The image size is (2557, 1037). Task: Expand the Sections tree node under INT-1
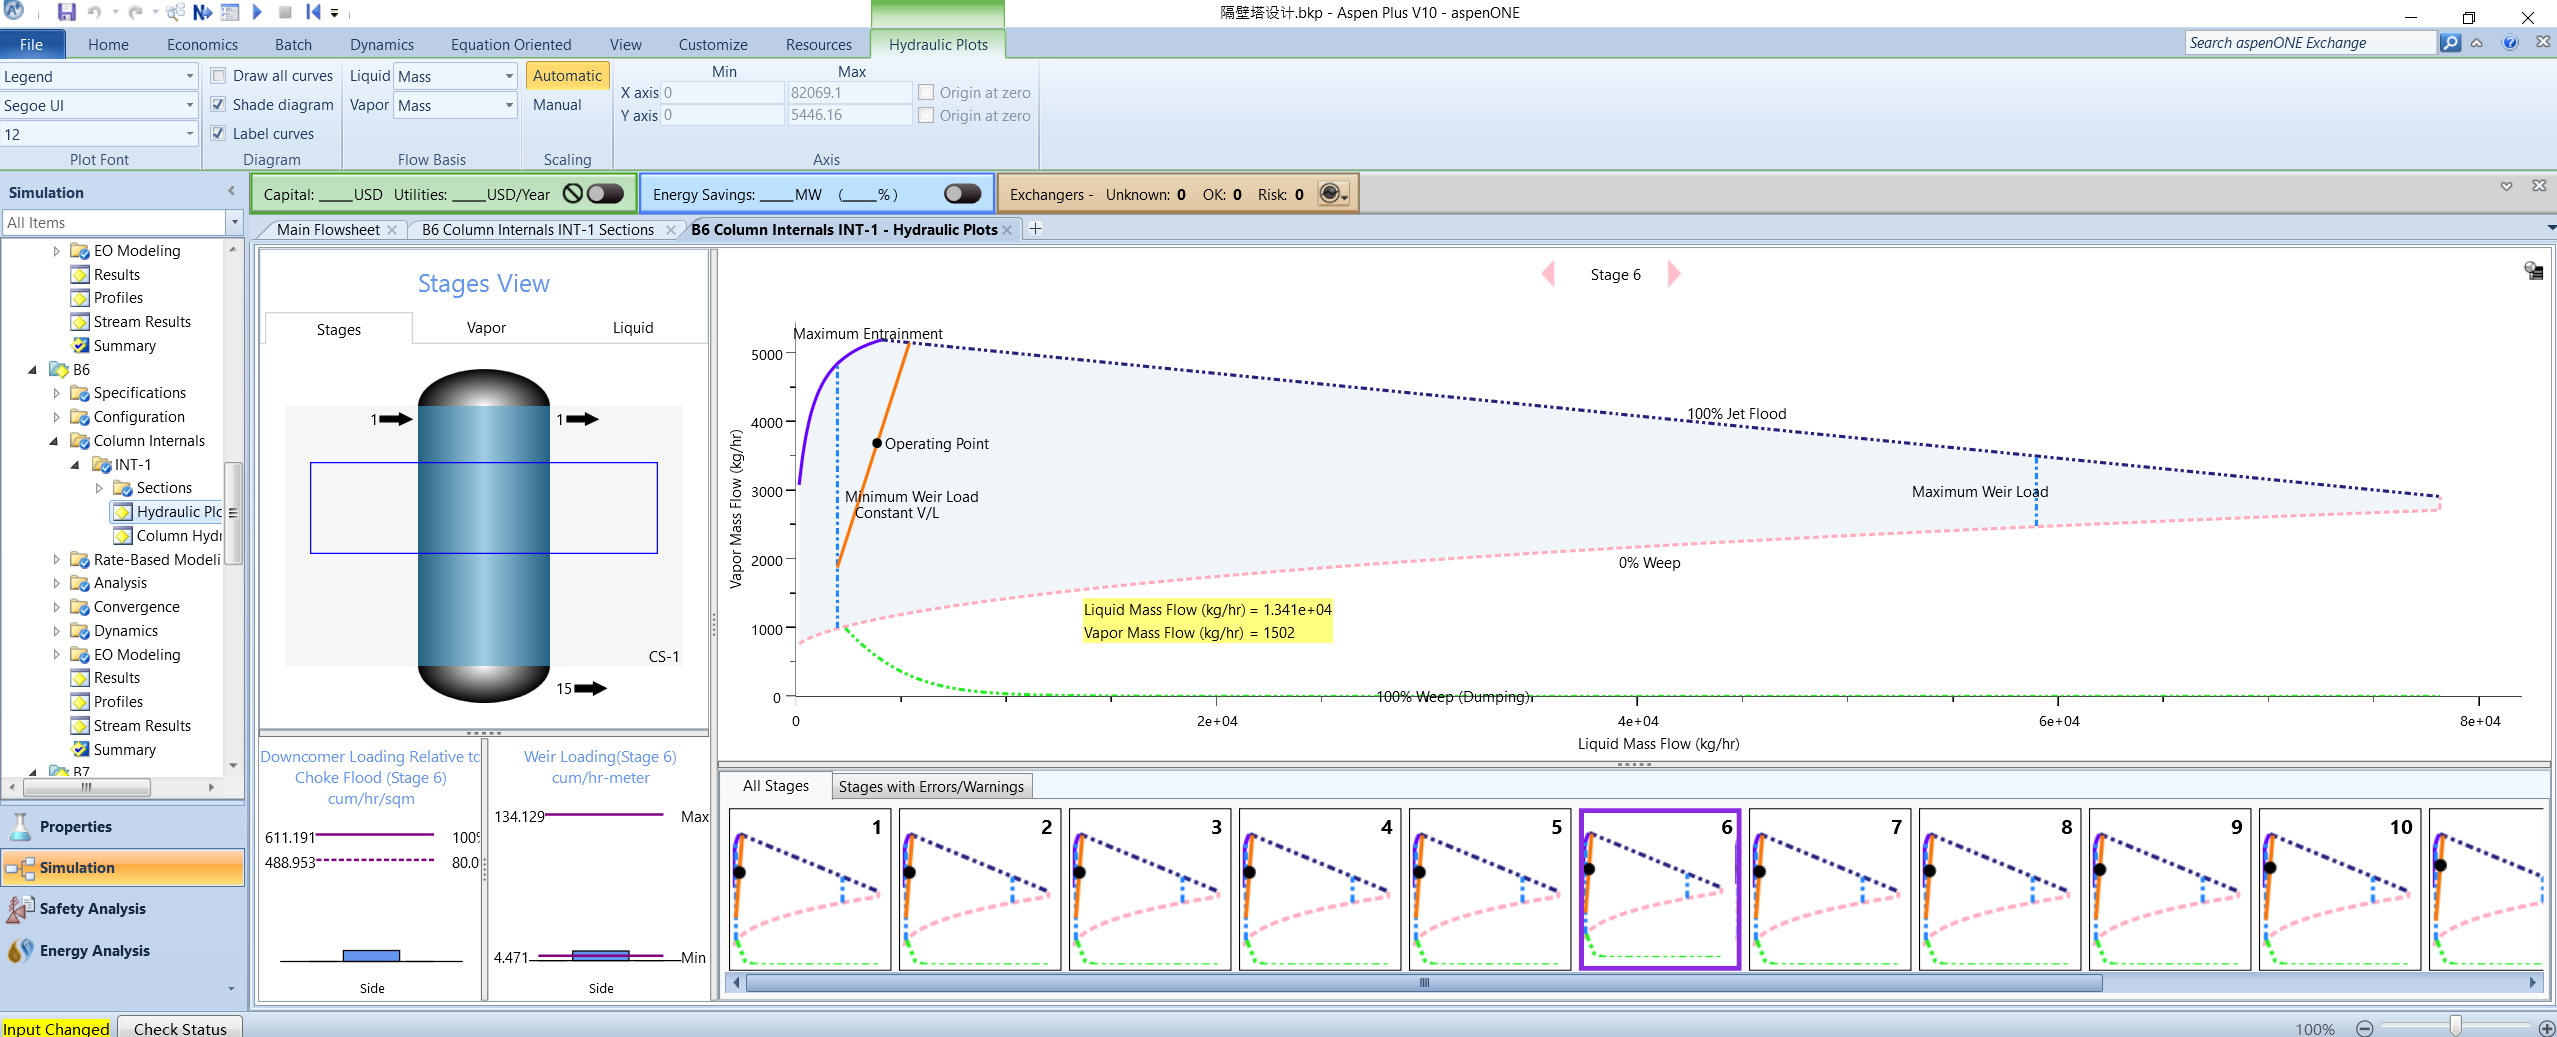(99, 488)
